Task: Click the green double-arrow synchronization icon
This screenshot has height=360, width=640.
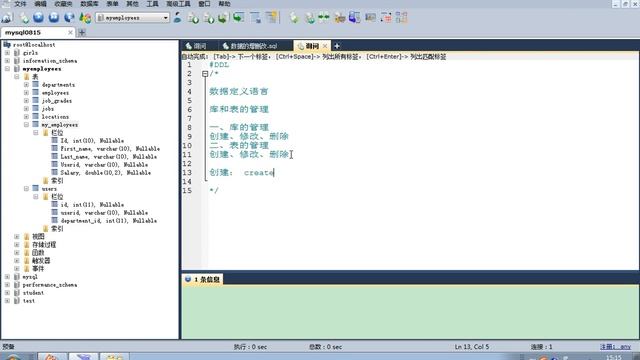Action: tap(324, 18)
